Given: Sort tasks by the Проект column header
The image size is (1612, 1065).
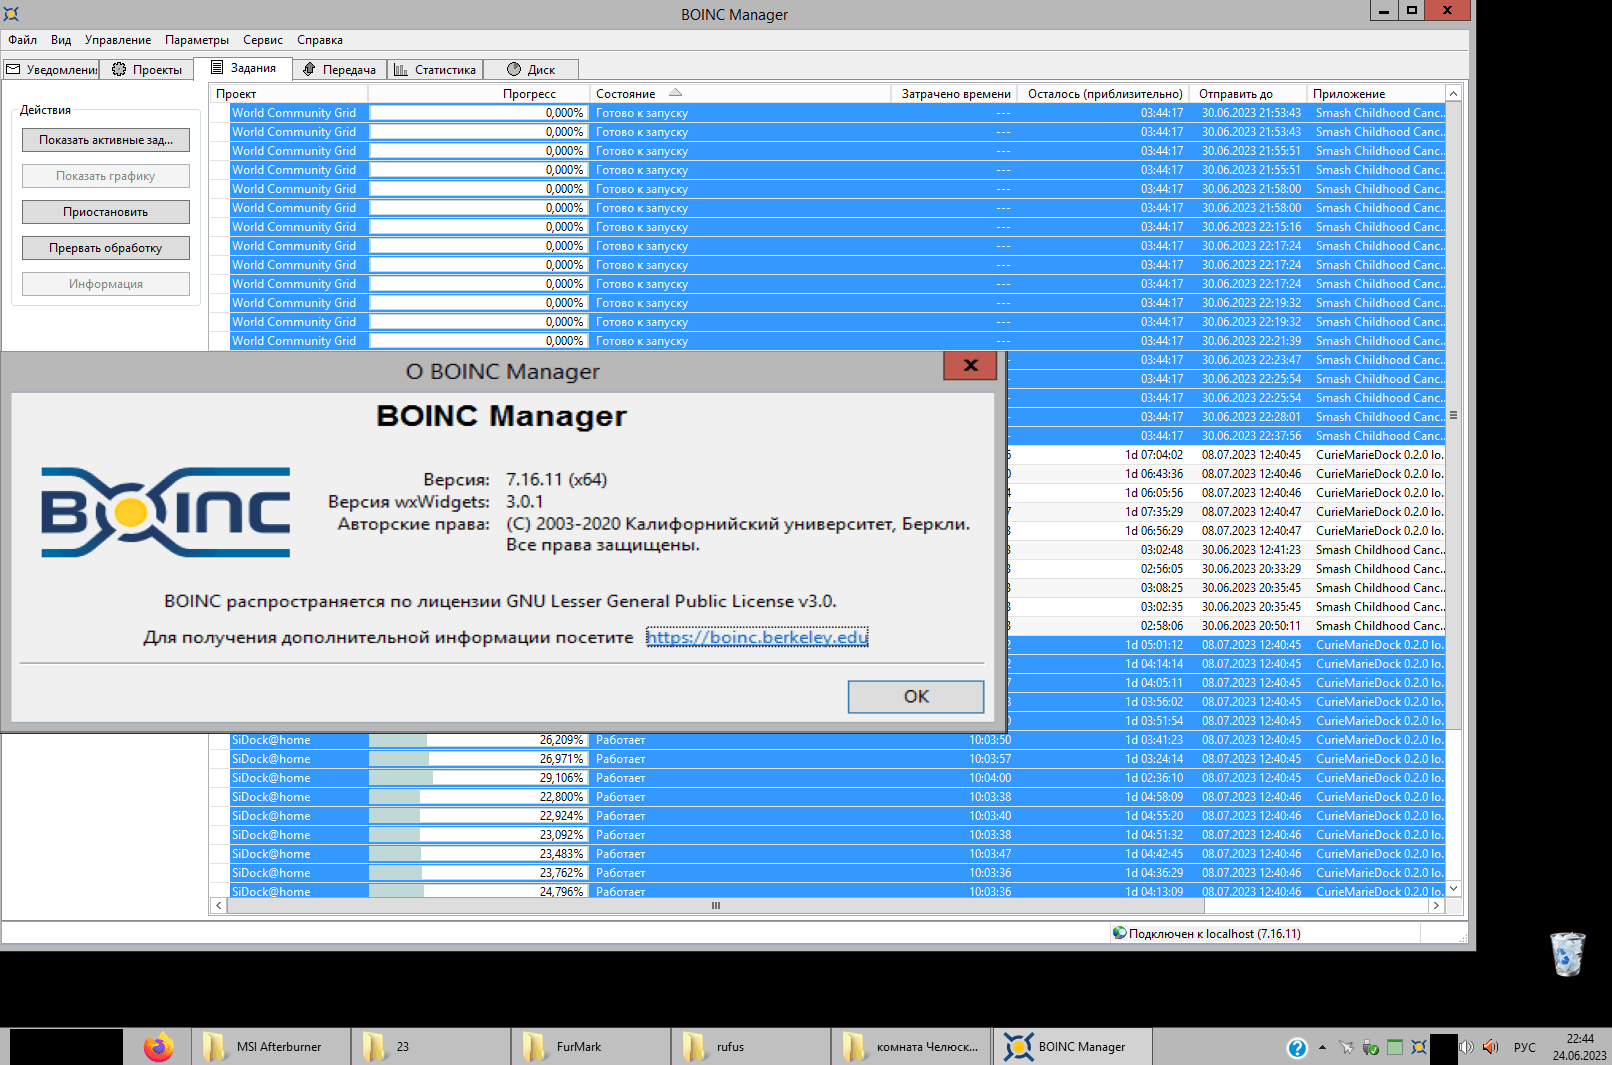Looking at the screenshot, I should pos(289,94).
